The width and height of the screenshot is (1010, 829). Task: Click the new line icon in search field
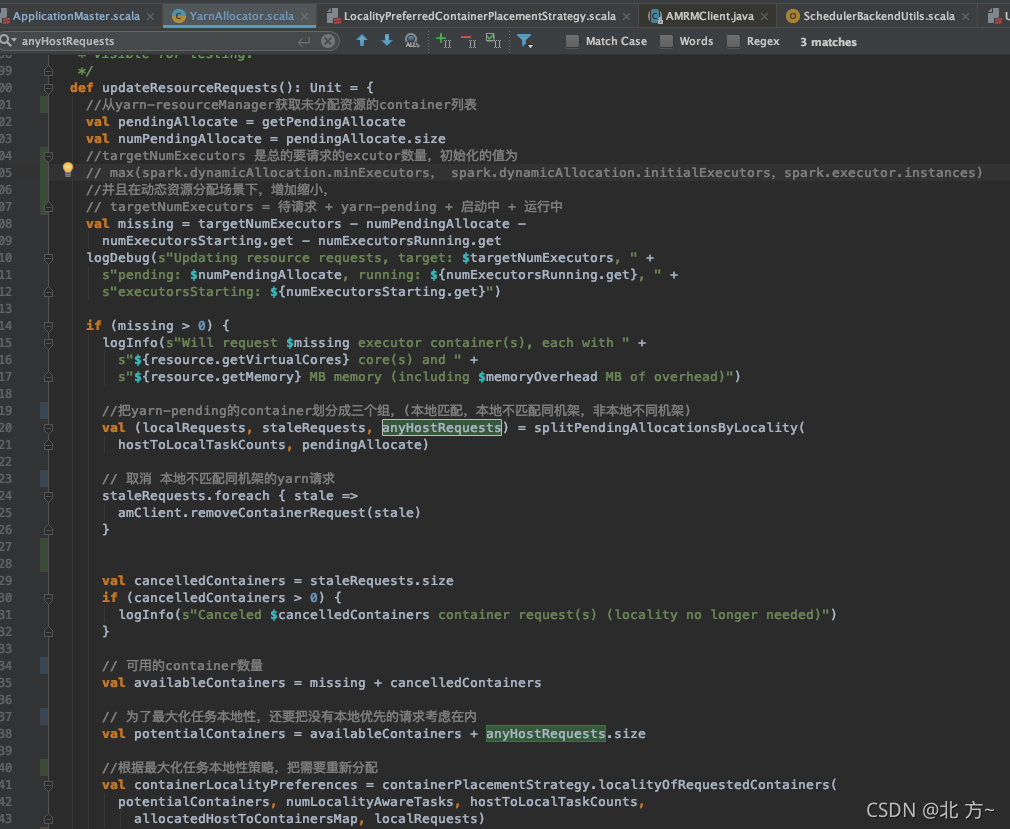coord(304,41)
